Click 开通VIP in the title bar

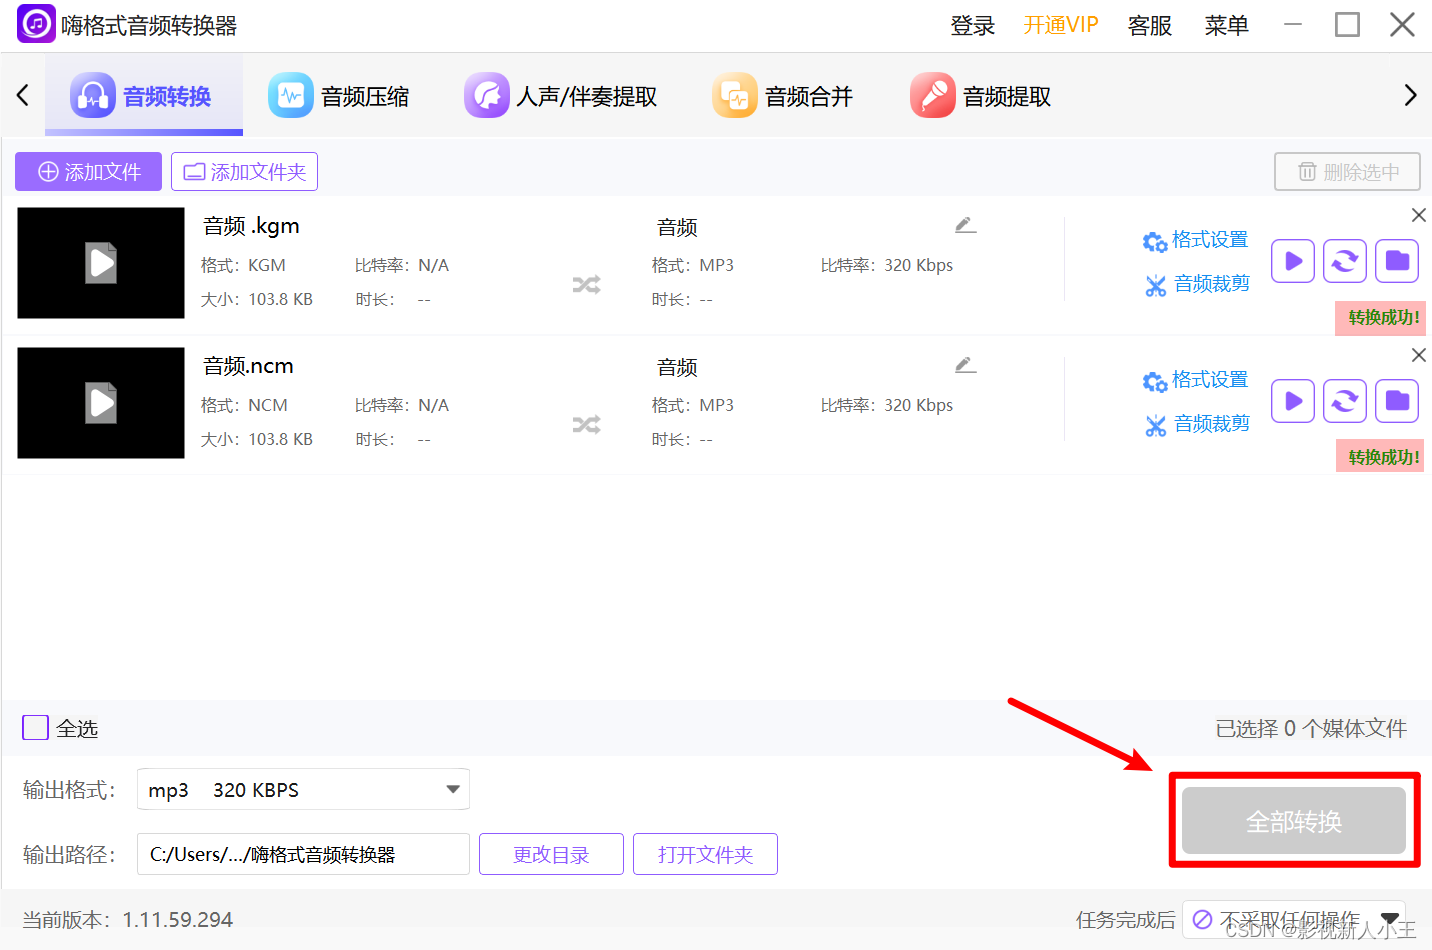[1061, 25]
